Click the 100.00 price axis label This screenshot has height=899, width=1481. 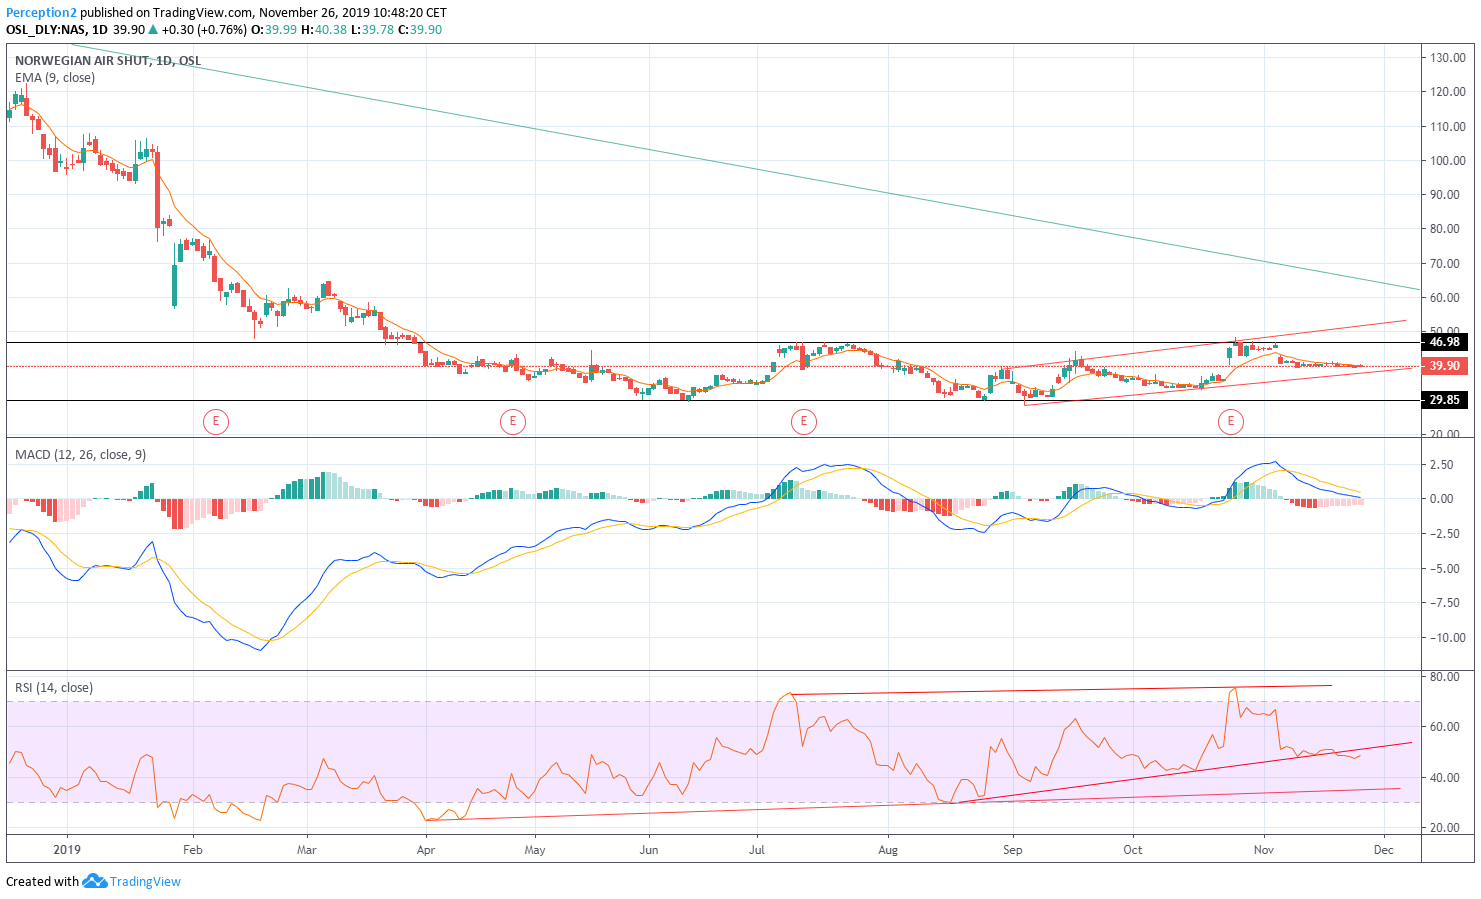pyautogui.click(x=1448, y=160)
